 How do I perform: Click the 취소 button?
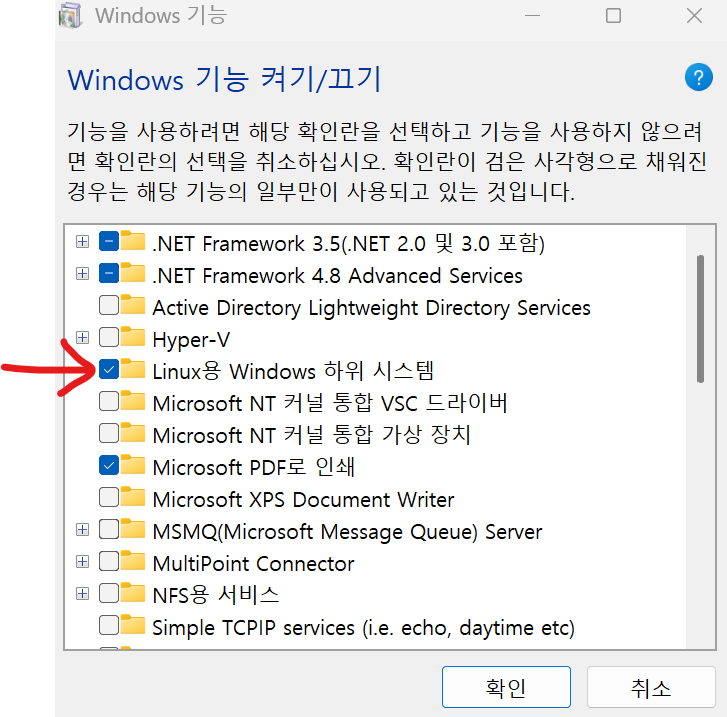tap(651, 687)
